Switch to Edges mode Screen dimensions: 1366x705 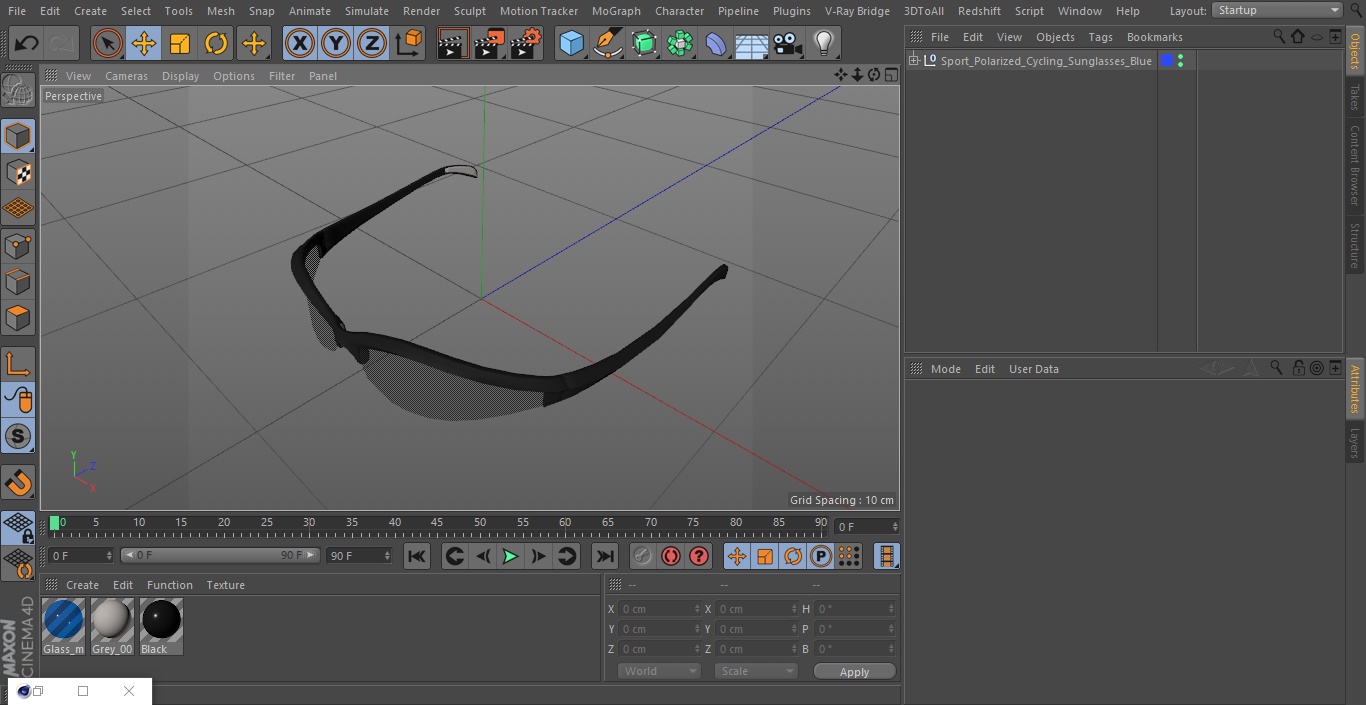(18, 281)
